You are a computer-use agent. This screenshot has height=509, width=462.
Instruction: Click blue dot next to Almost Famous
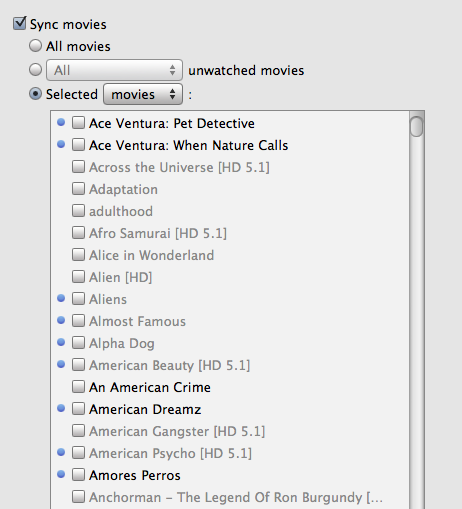61,320
